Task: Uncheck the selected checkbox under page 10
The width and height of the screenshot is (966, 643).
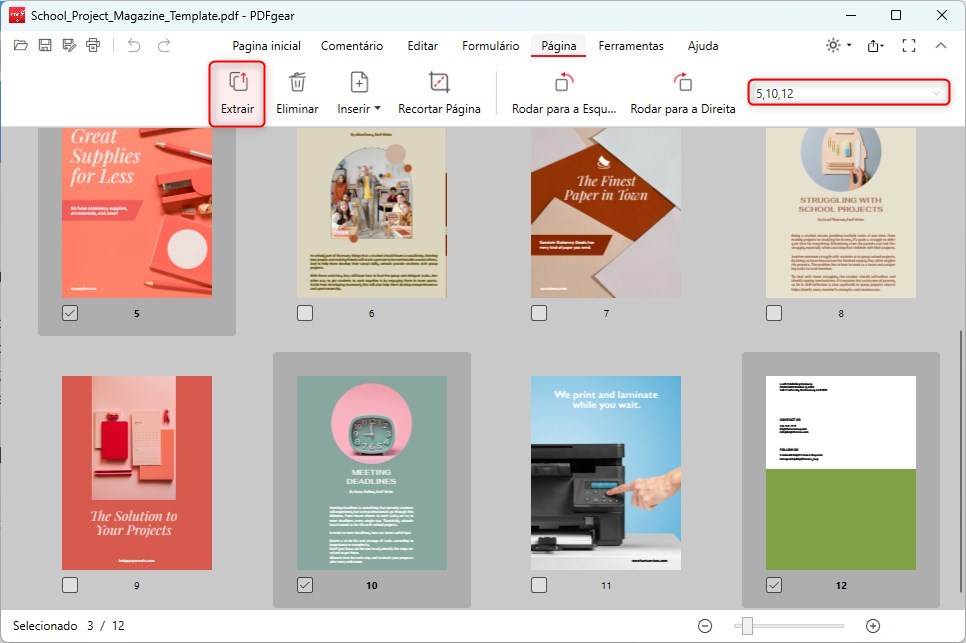Action: 304,585
